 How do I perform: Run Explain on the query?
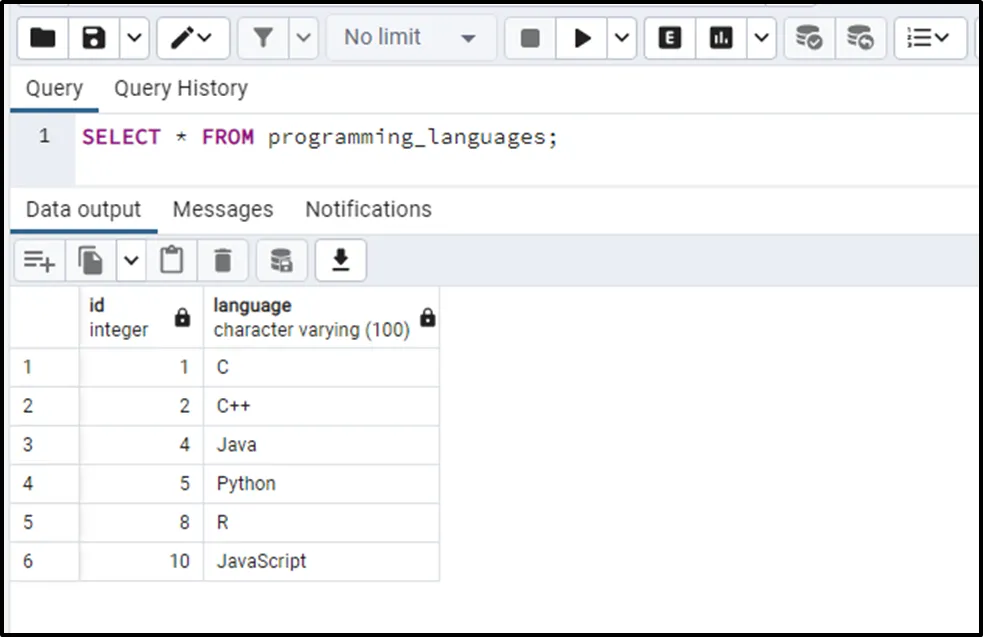pos(670,38)
